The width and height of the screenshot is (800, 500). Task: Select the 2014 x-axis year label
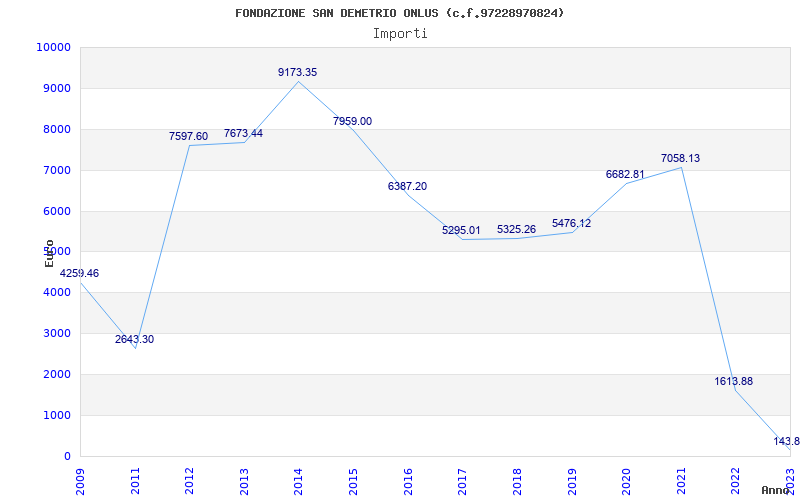click(x=298, y=479)
